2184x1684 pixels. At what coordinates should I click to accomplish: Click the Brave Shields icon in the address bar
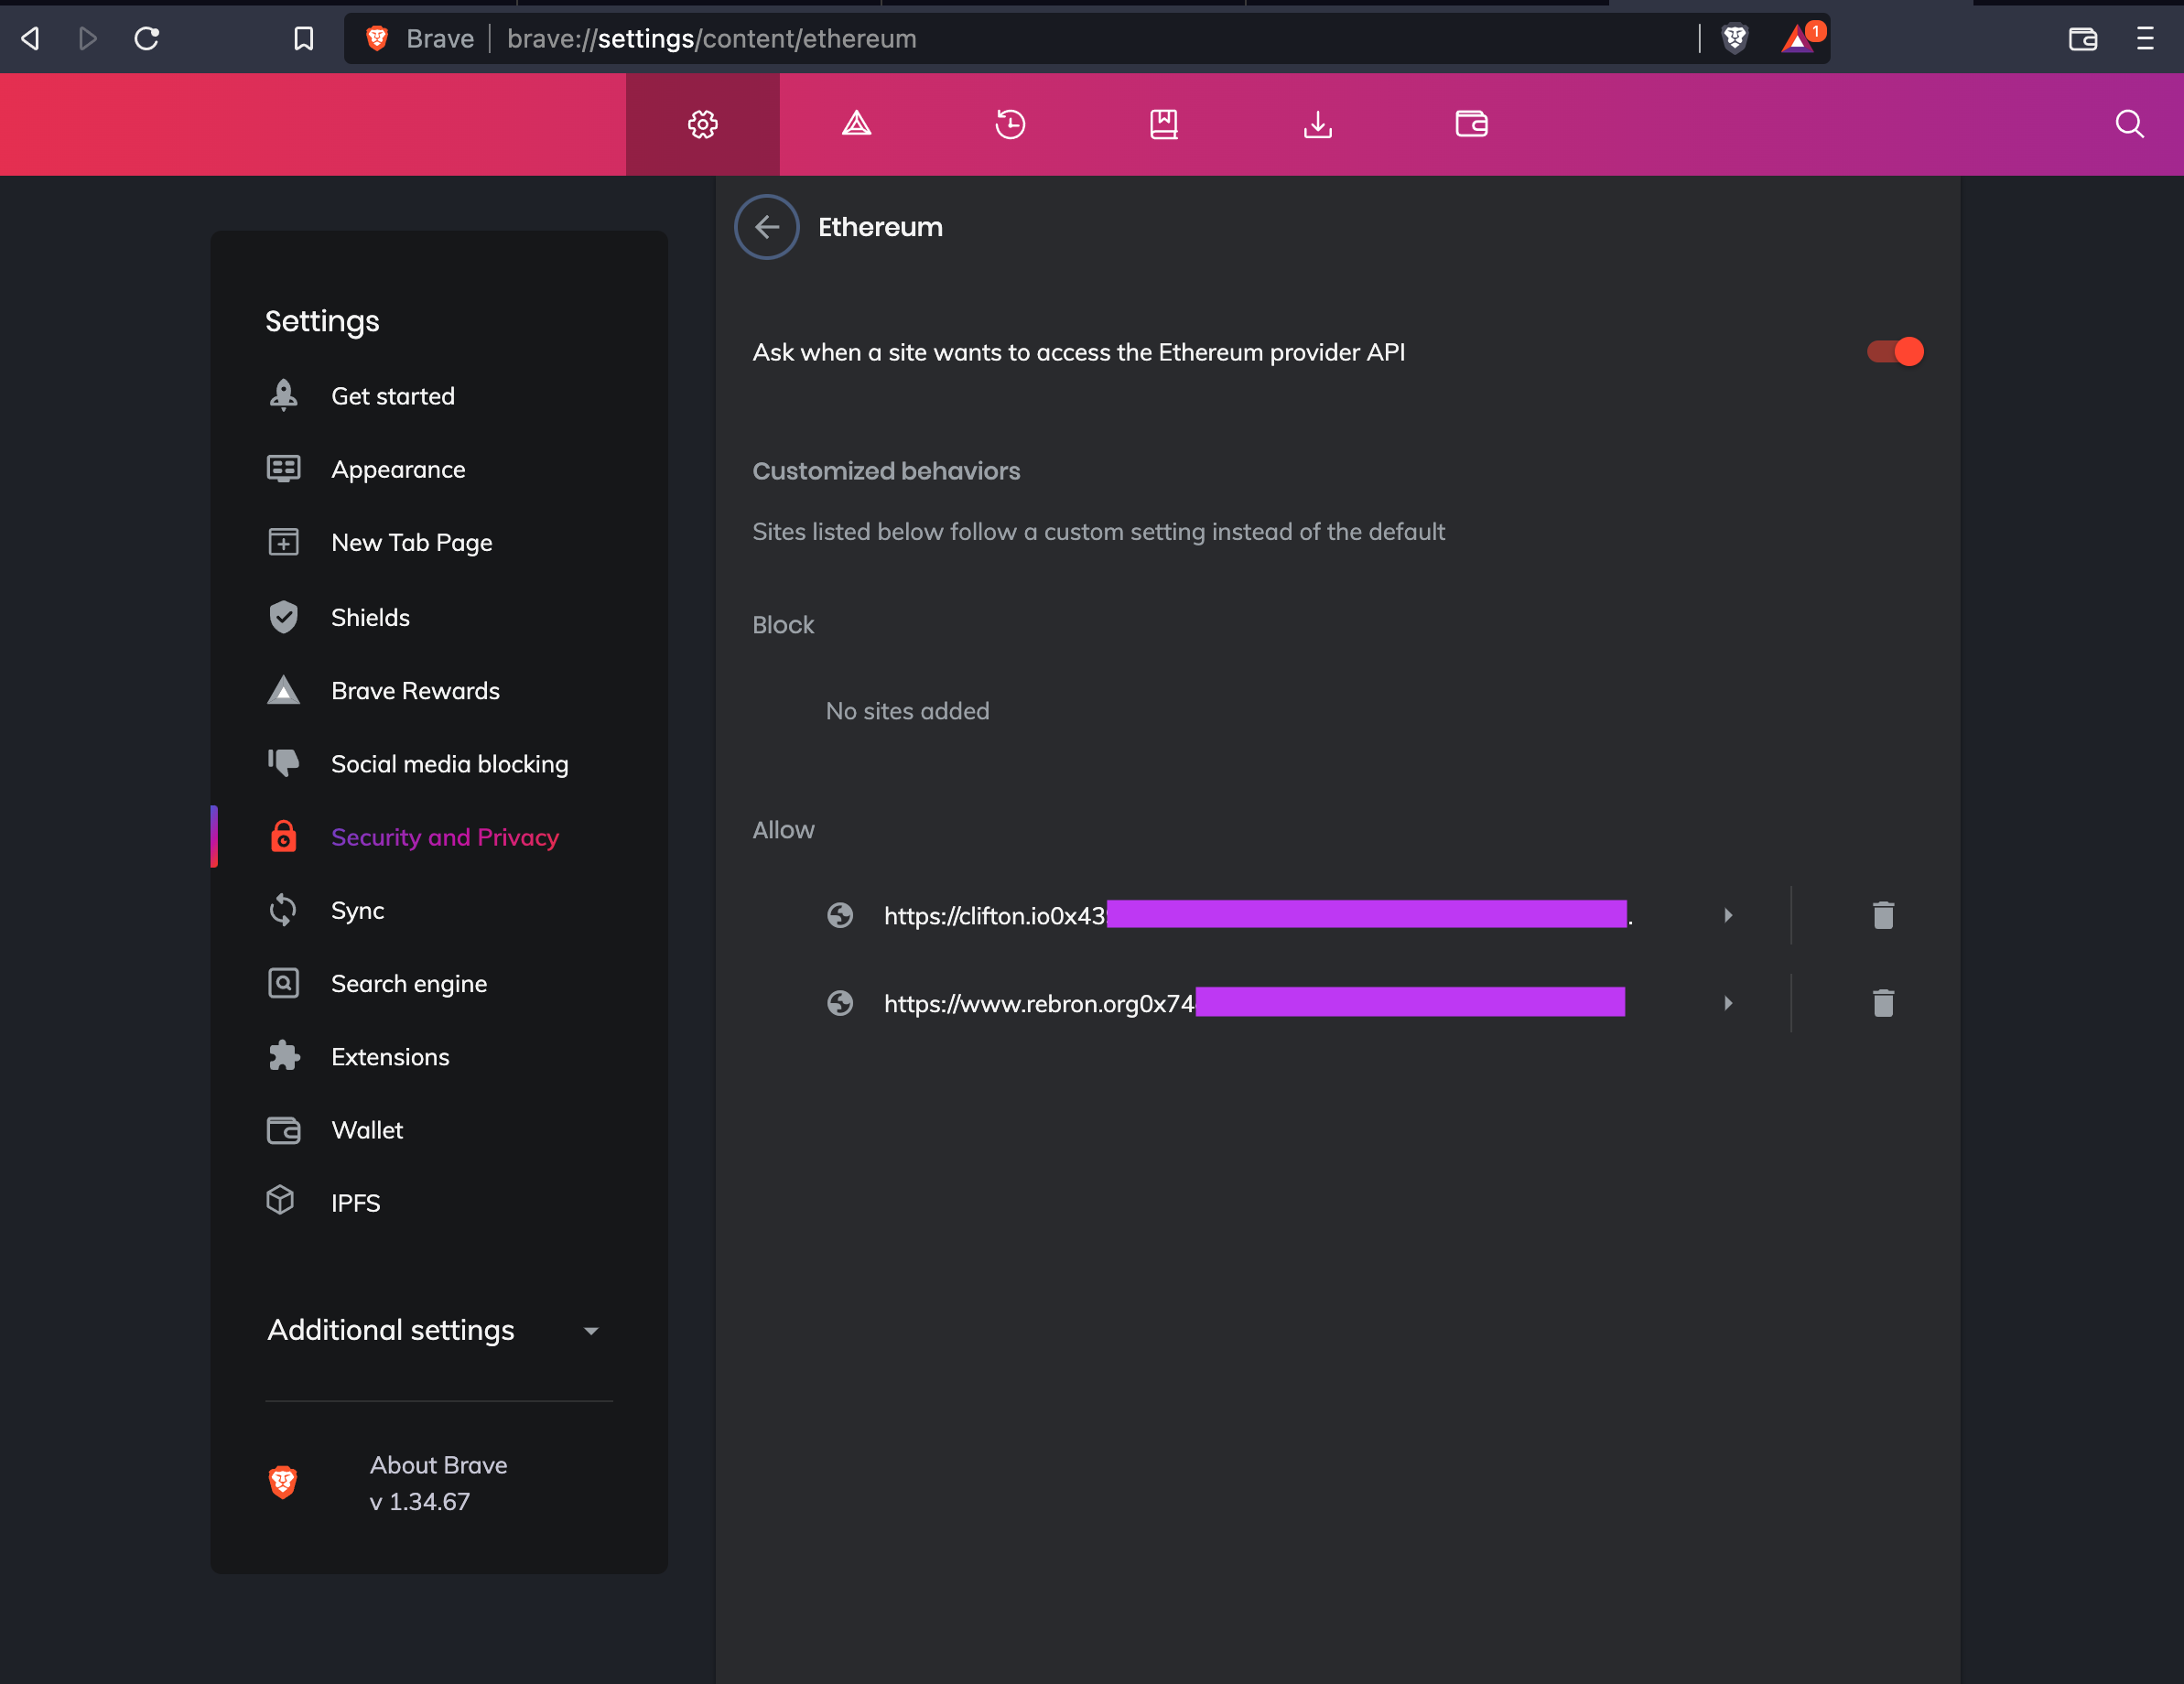click(x=1735, y=38)
